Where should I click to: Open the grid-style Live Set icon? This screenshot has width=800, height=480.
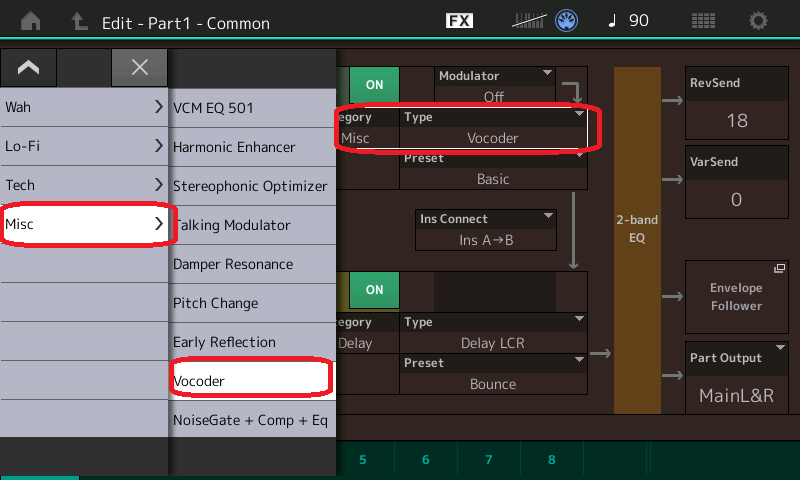click(x=703, y=20)
